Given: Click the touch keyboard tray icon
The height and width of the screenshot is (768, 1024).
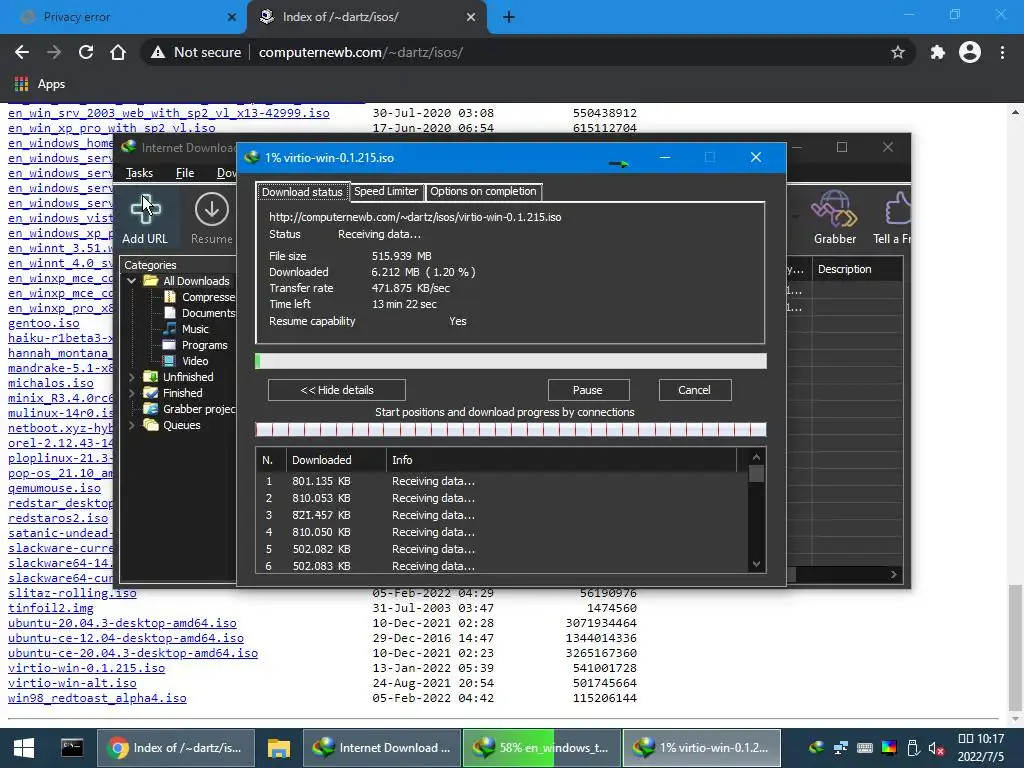Looking at the screenshot, I should coord(864,748).
